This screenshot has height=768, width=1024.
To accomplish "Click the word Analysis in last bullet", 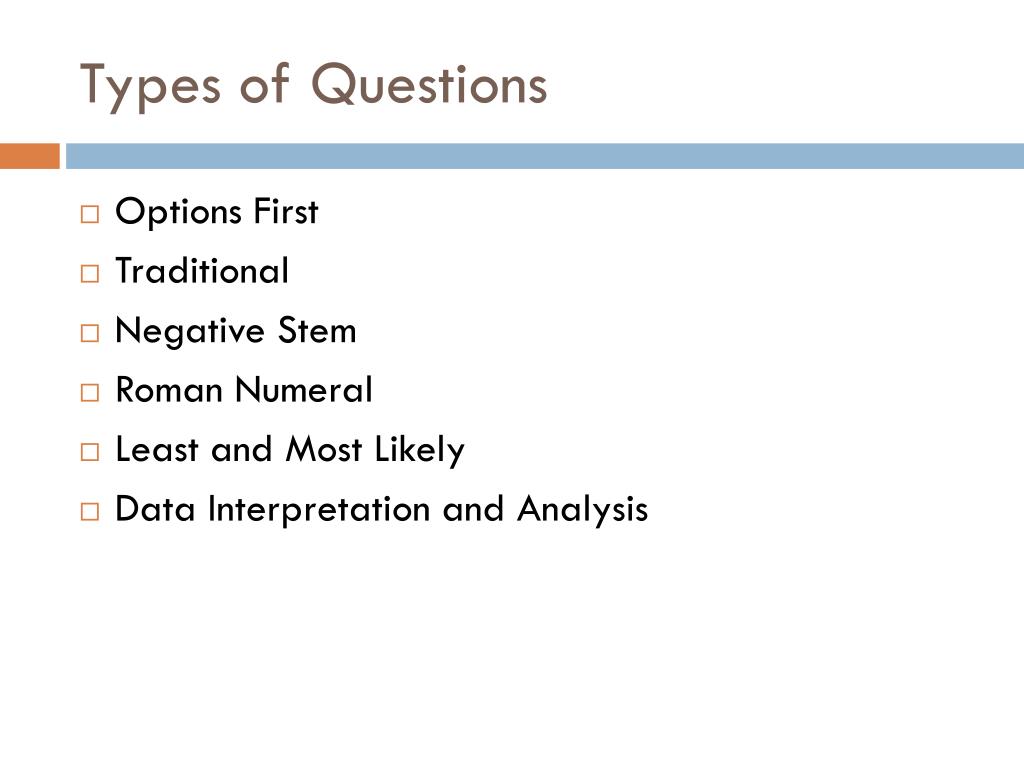I will (583, 509).
